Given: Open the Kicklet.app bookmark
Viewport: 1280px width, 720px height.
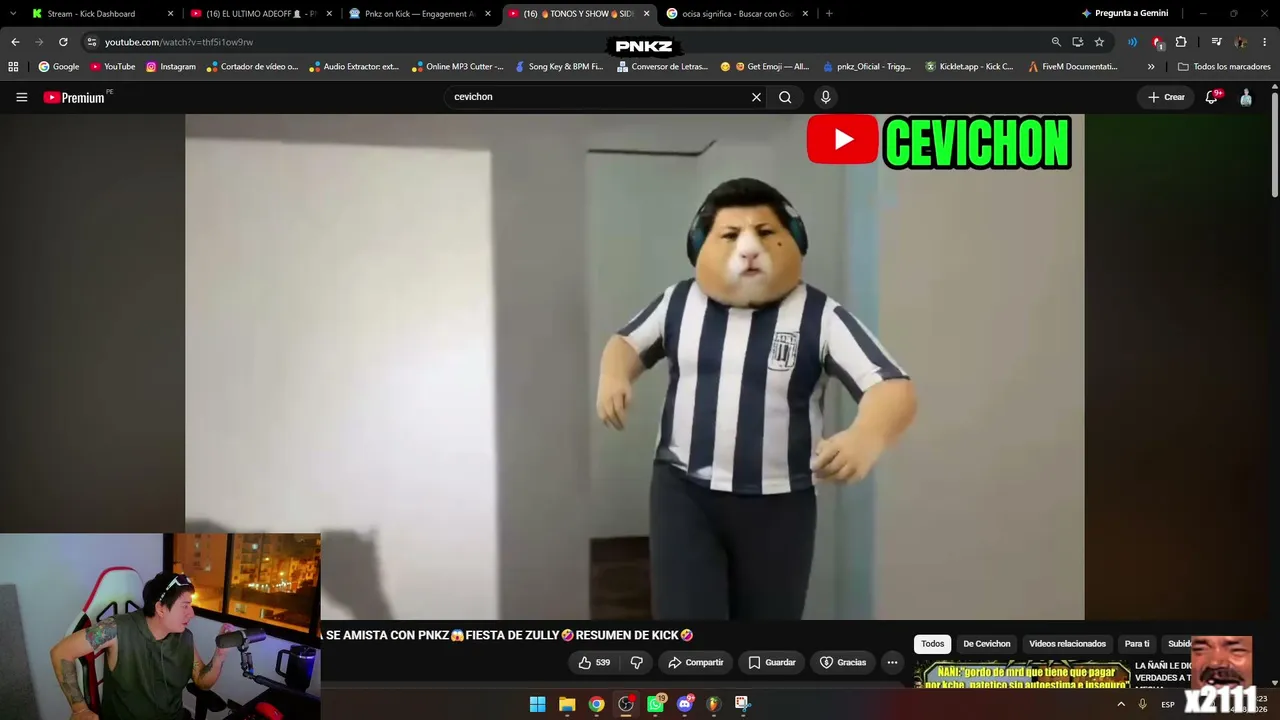Looking at the screenshot, I should coord(969,67).
